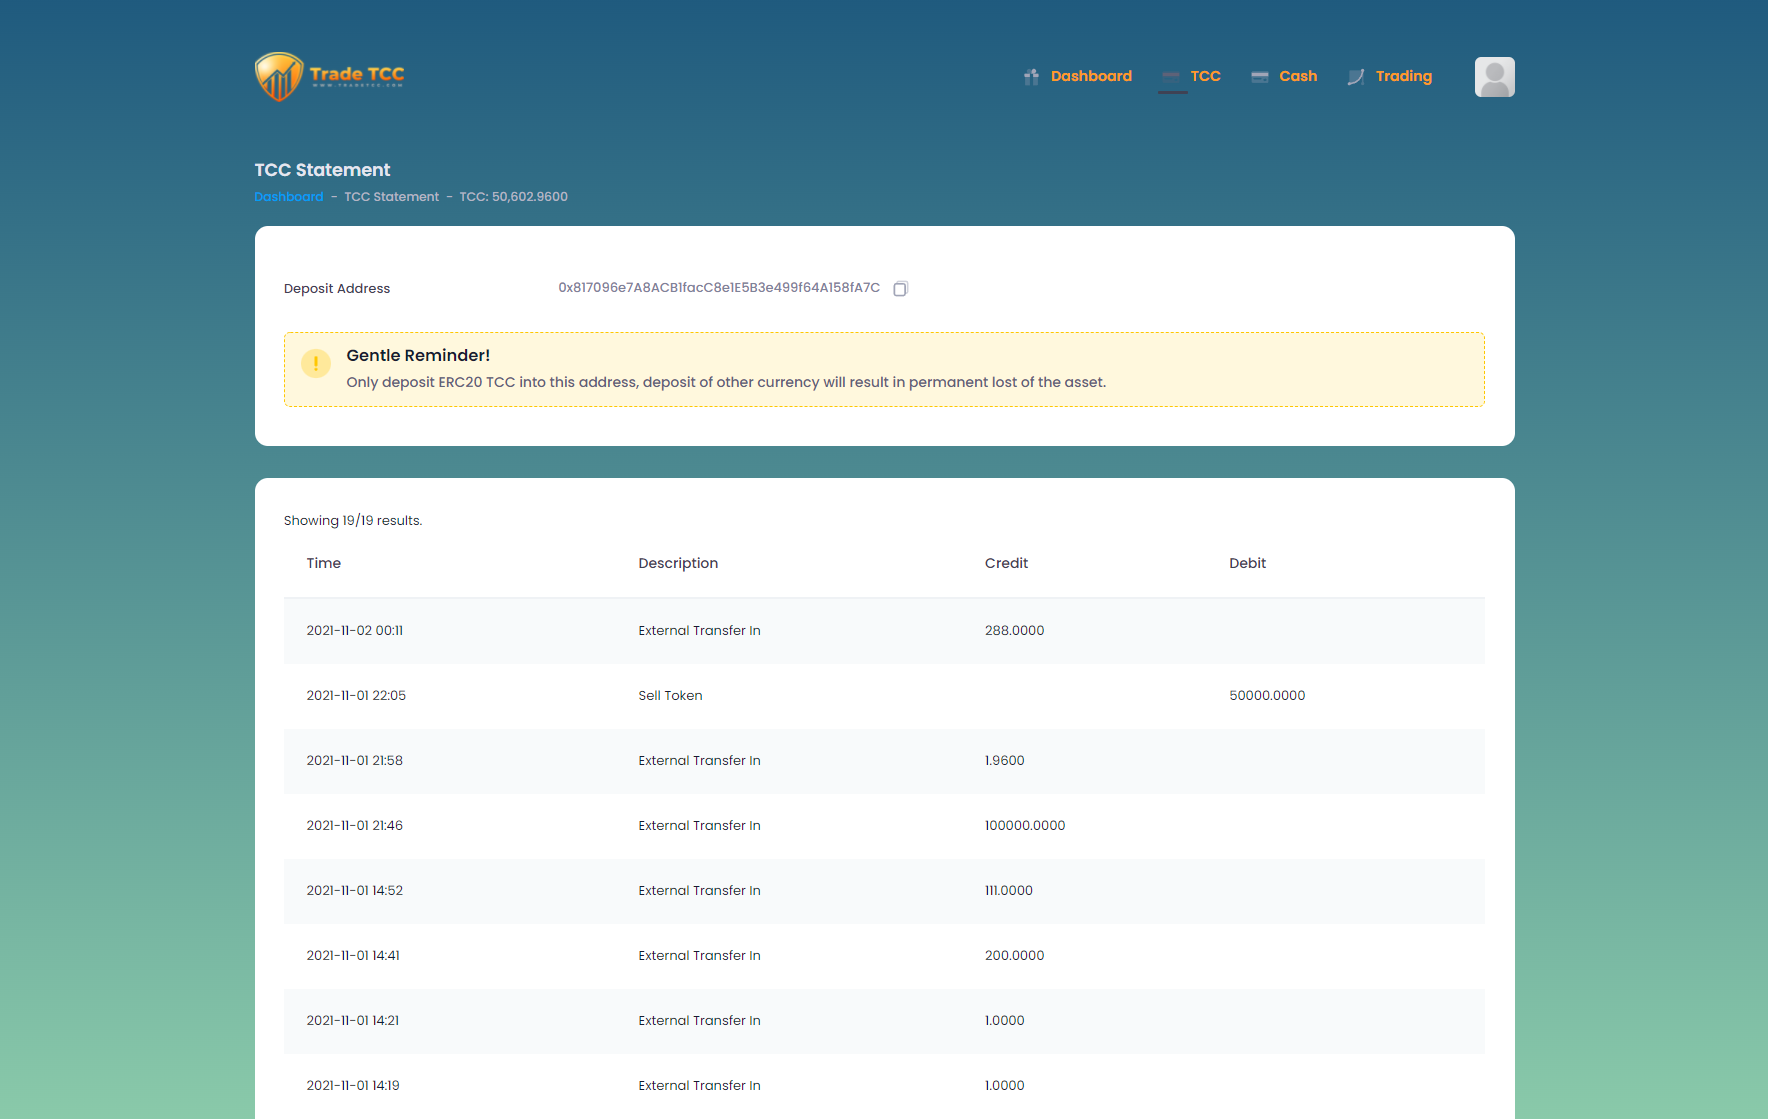Click the 2021-11-02 00:11 time cell

pyautogui.click(x=355, y=631)
